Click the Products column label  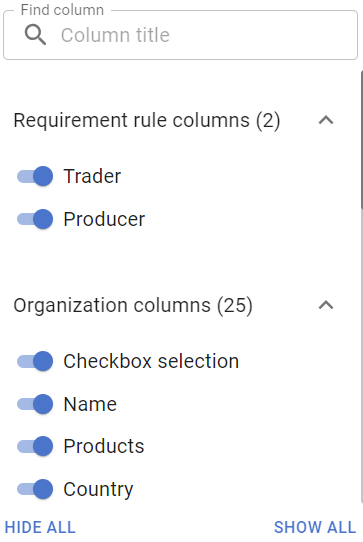104,446
